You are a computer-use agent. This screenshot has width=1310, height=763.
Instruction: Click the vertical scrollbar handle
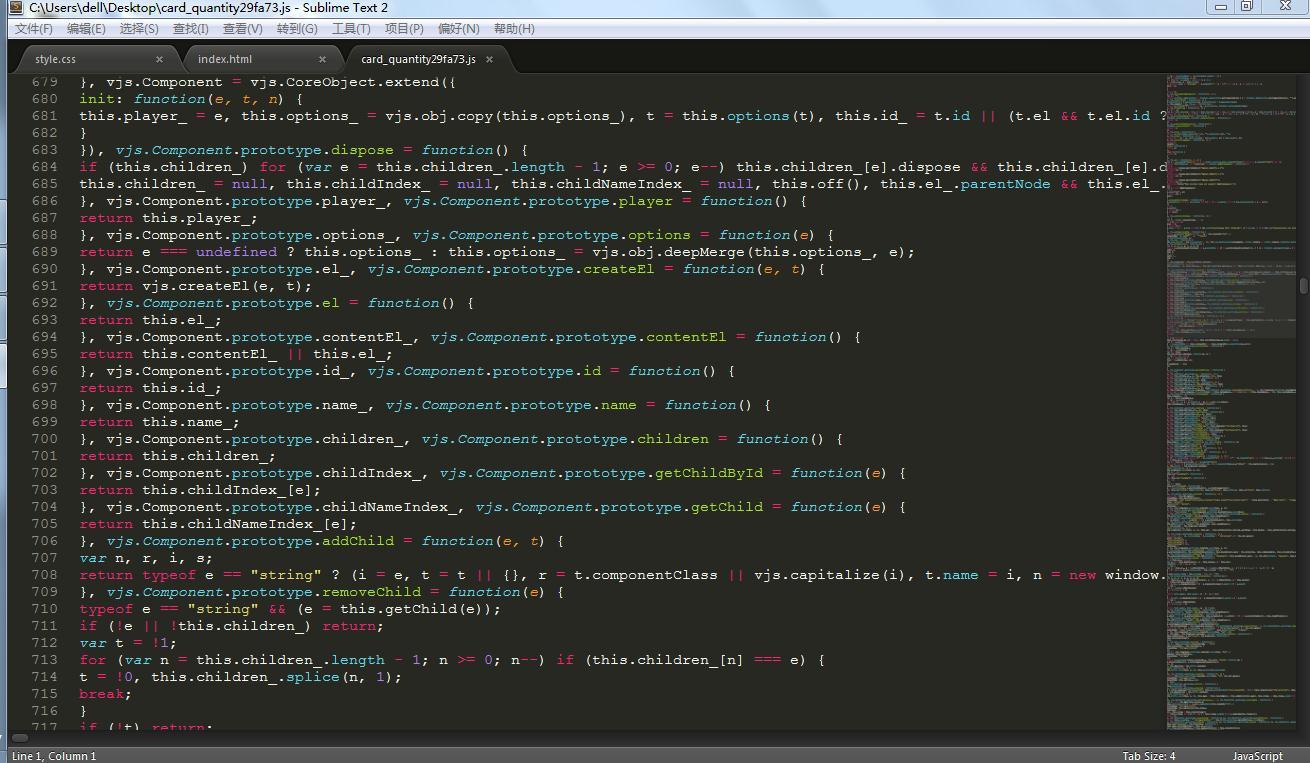click(1303, 287)
